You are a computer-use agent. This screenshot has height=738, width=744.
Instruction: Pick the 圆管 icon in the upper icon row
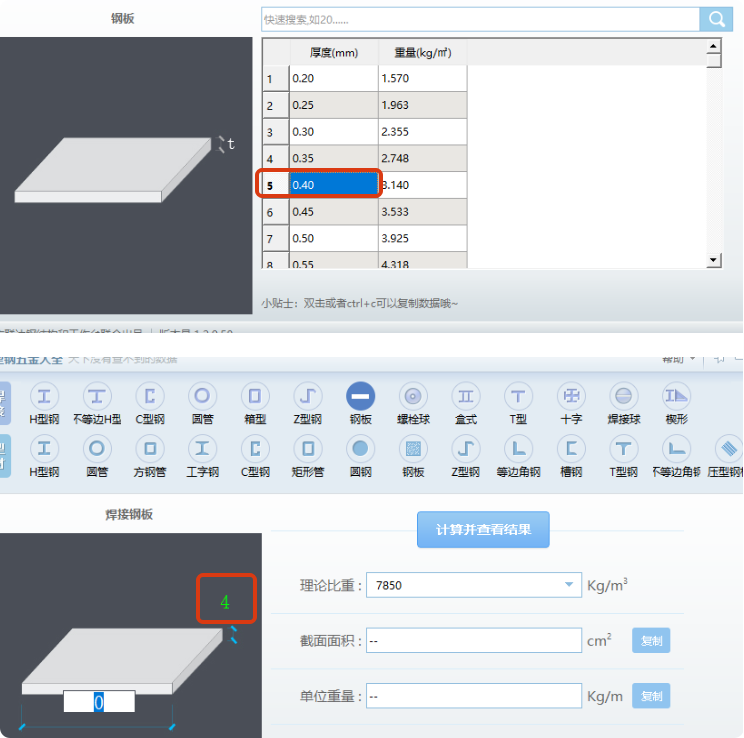(x=203, y=396)
